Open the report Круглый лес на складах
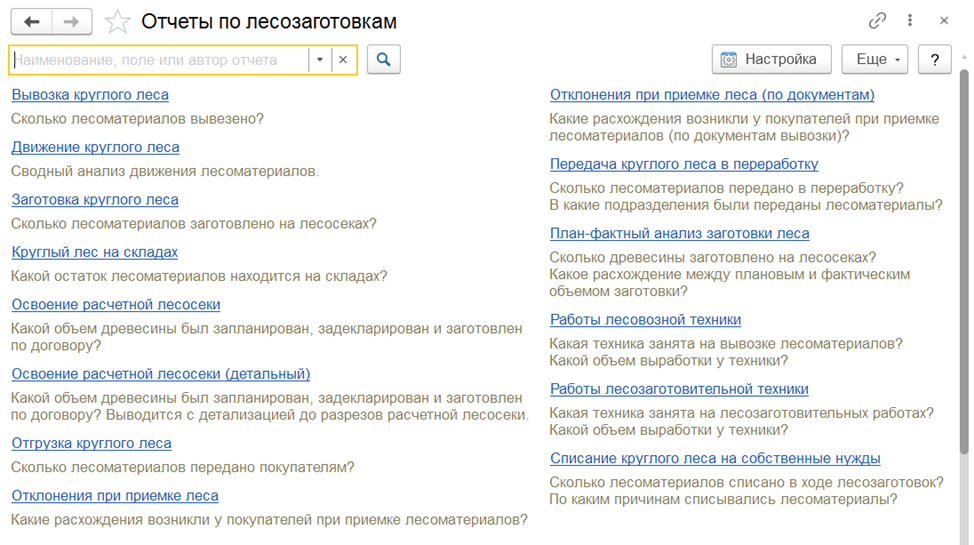This screenshot has width=974, height=545. click(94, 252)
